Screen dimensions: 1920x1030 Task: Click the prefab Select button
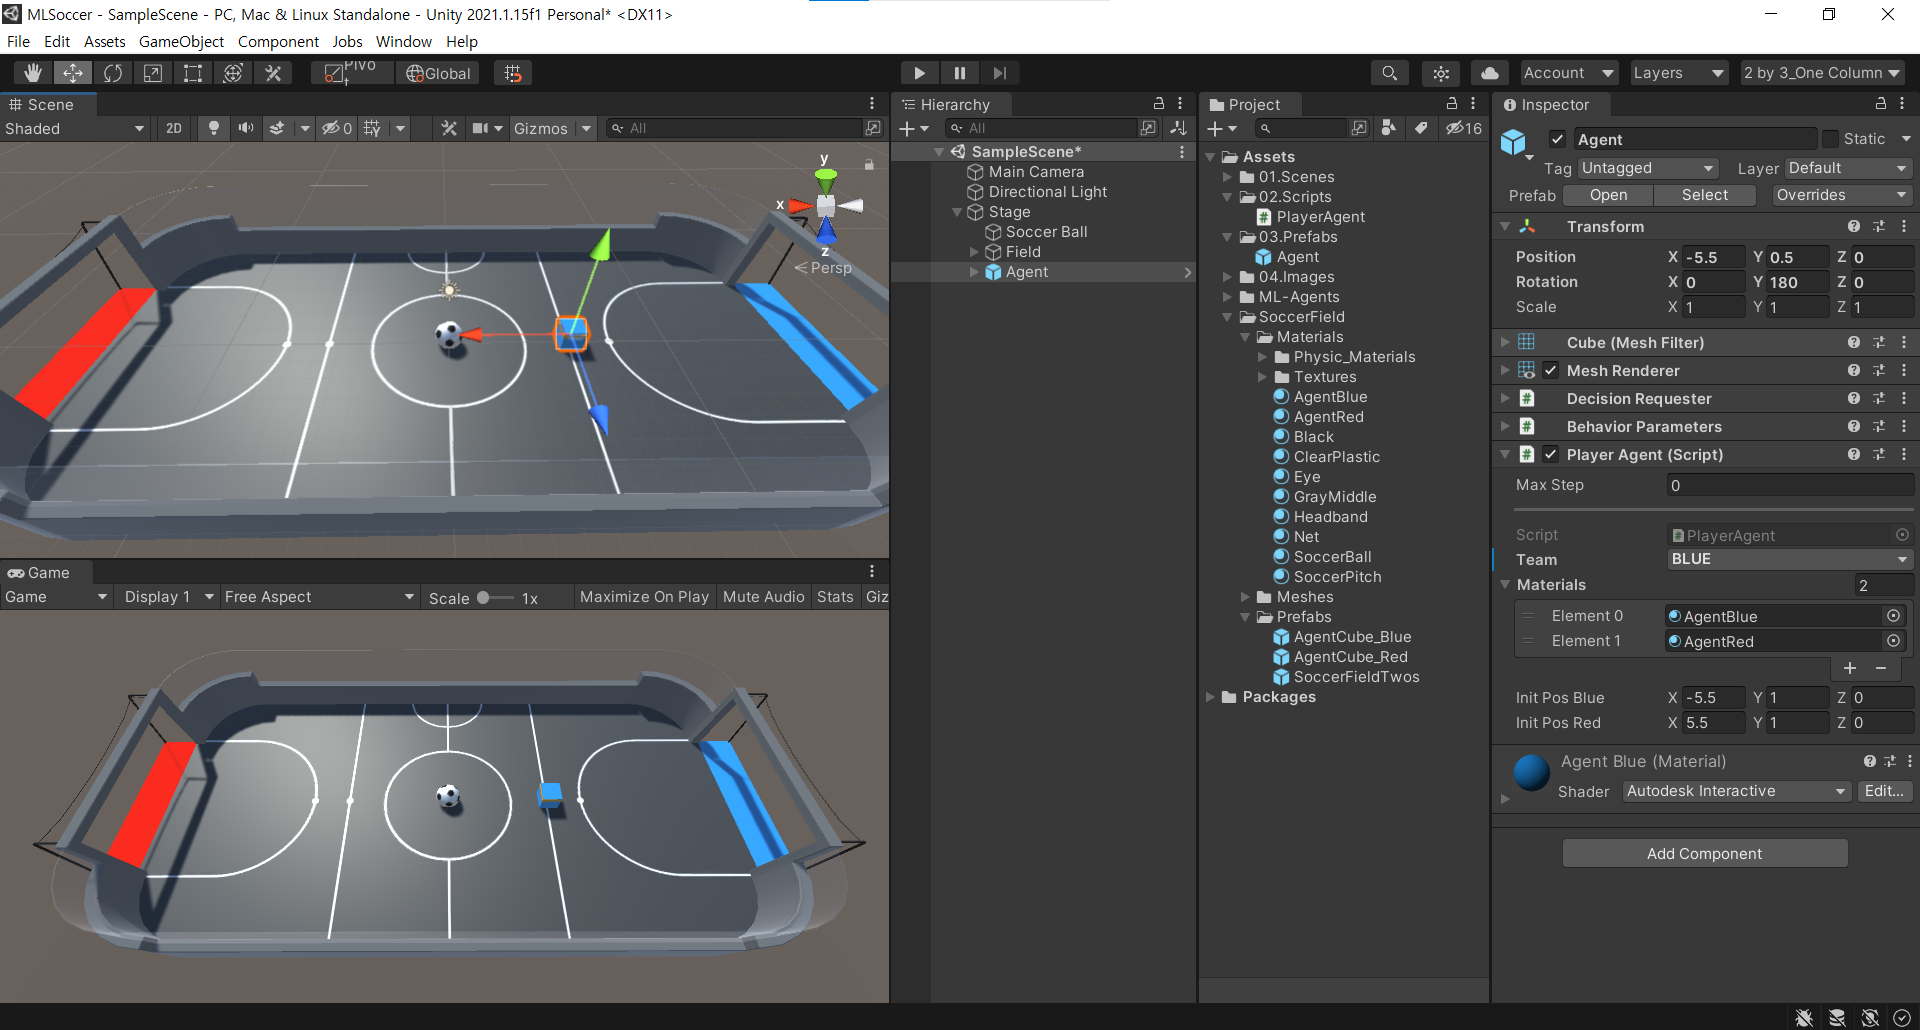(x=1705, y=195)
